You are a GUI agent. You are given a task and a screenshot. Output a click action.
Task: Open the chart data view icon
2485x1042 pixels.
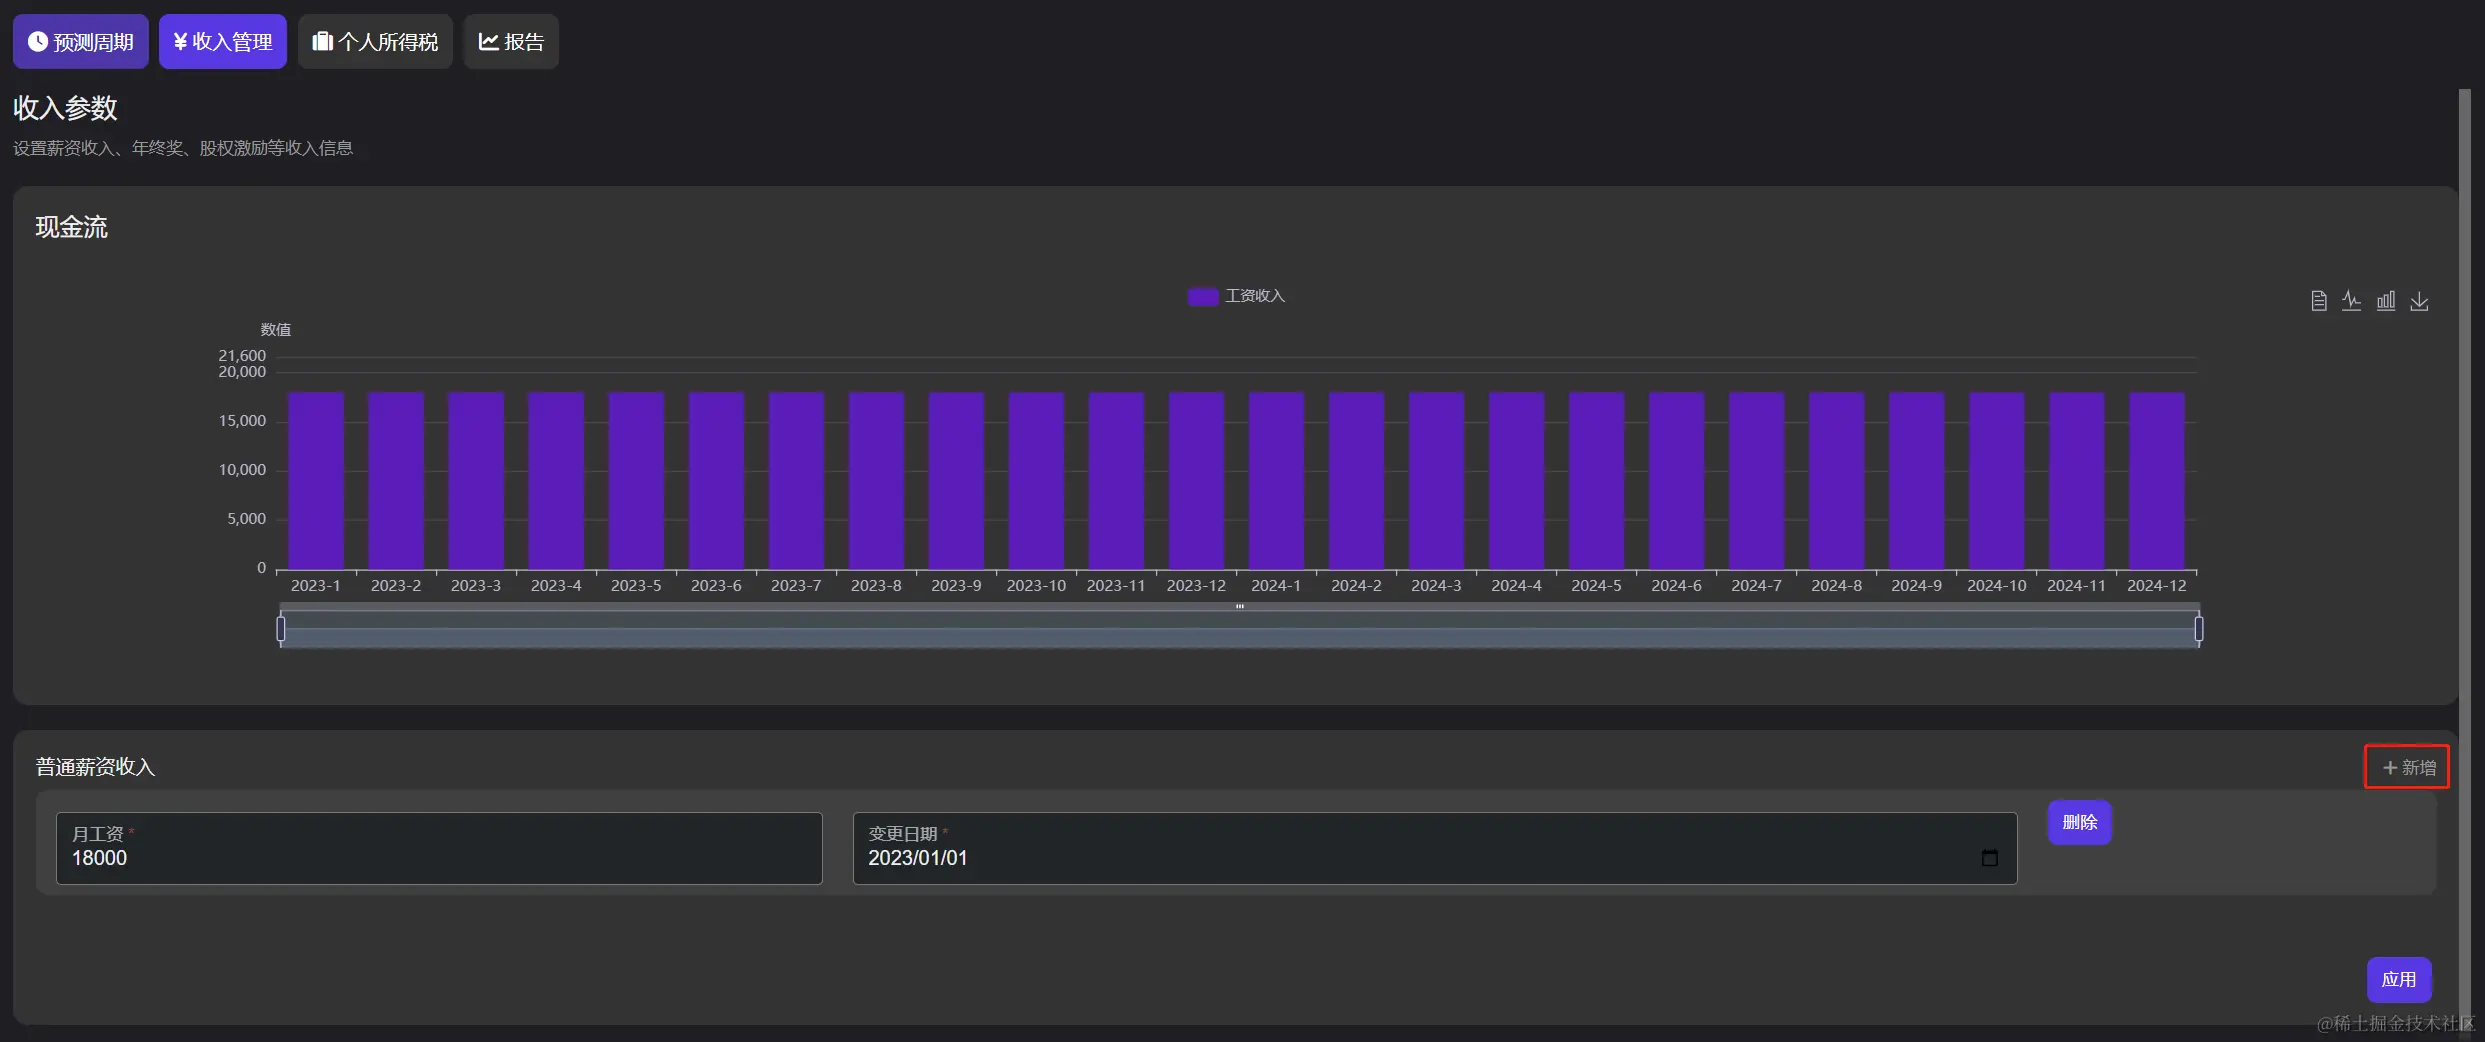(2318, 301)
